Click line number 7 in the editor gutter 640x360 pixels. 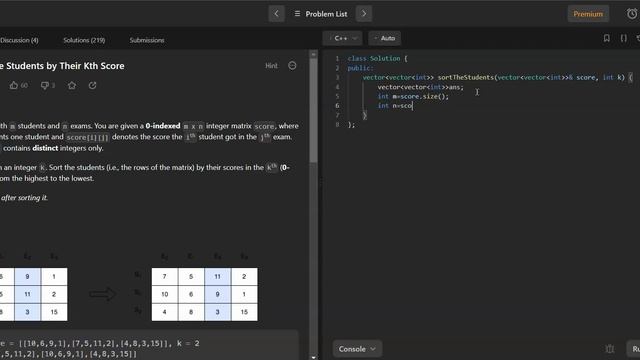(x=337, y=115)
